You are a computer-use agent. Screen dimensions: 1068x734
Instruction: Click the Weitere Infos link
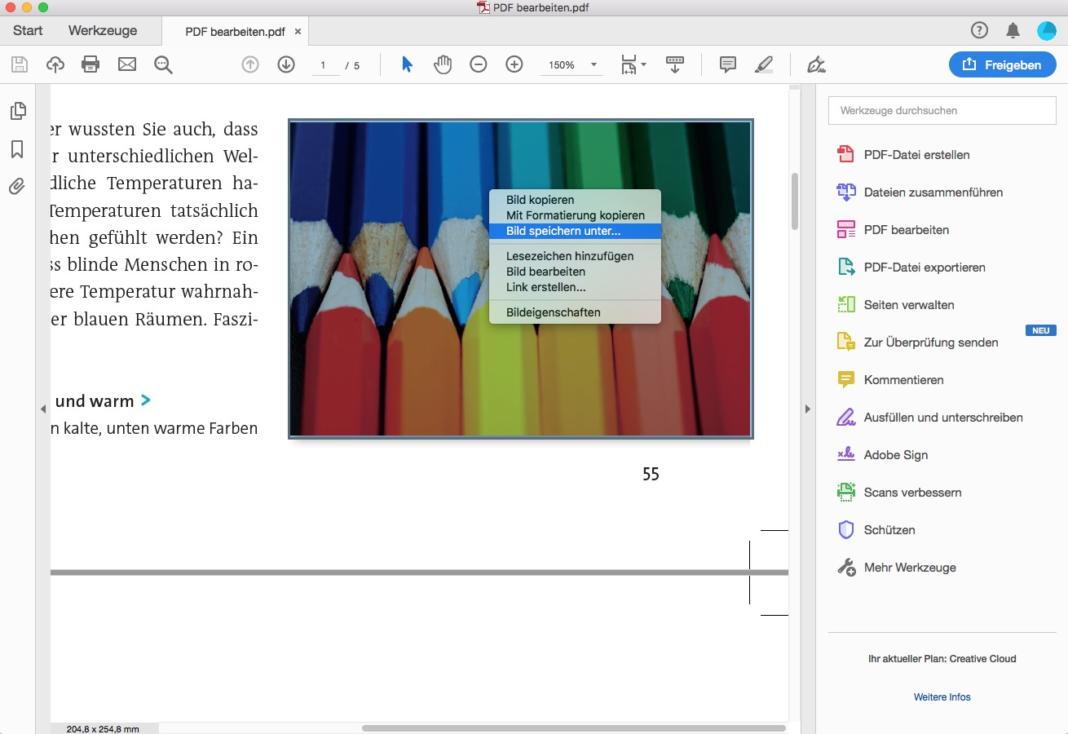click(x=942, y=697)
